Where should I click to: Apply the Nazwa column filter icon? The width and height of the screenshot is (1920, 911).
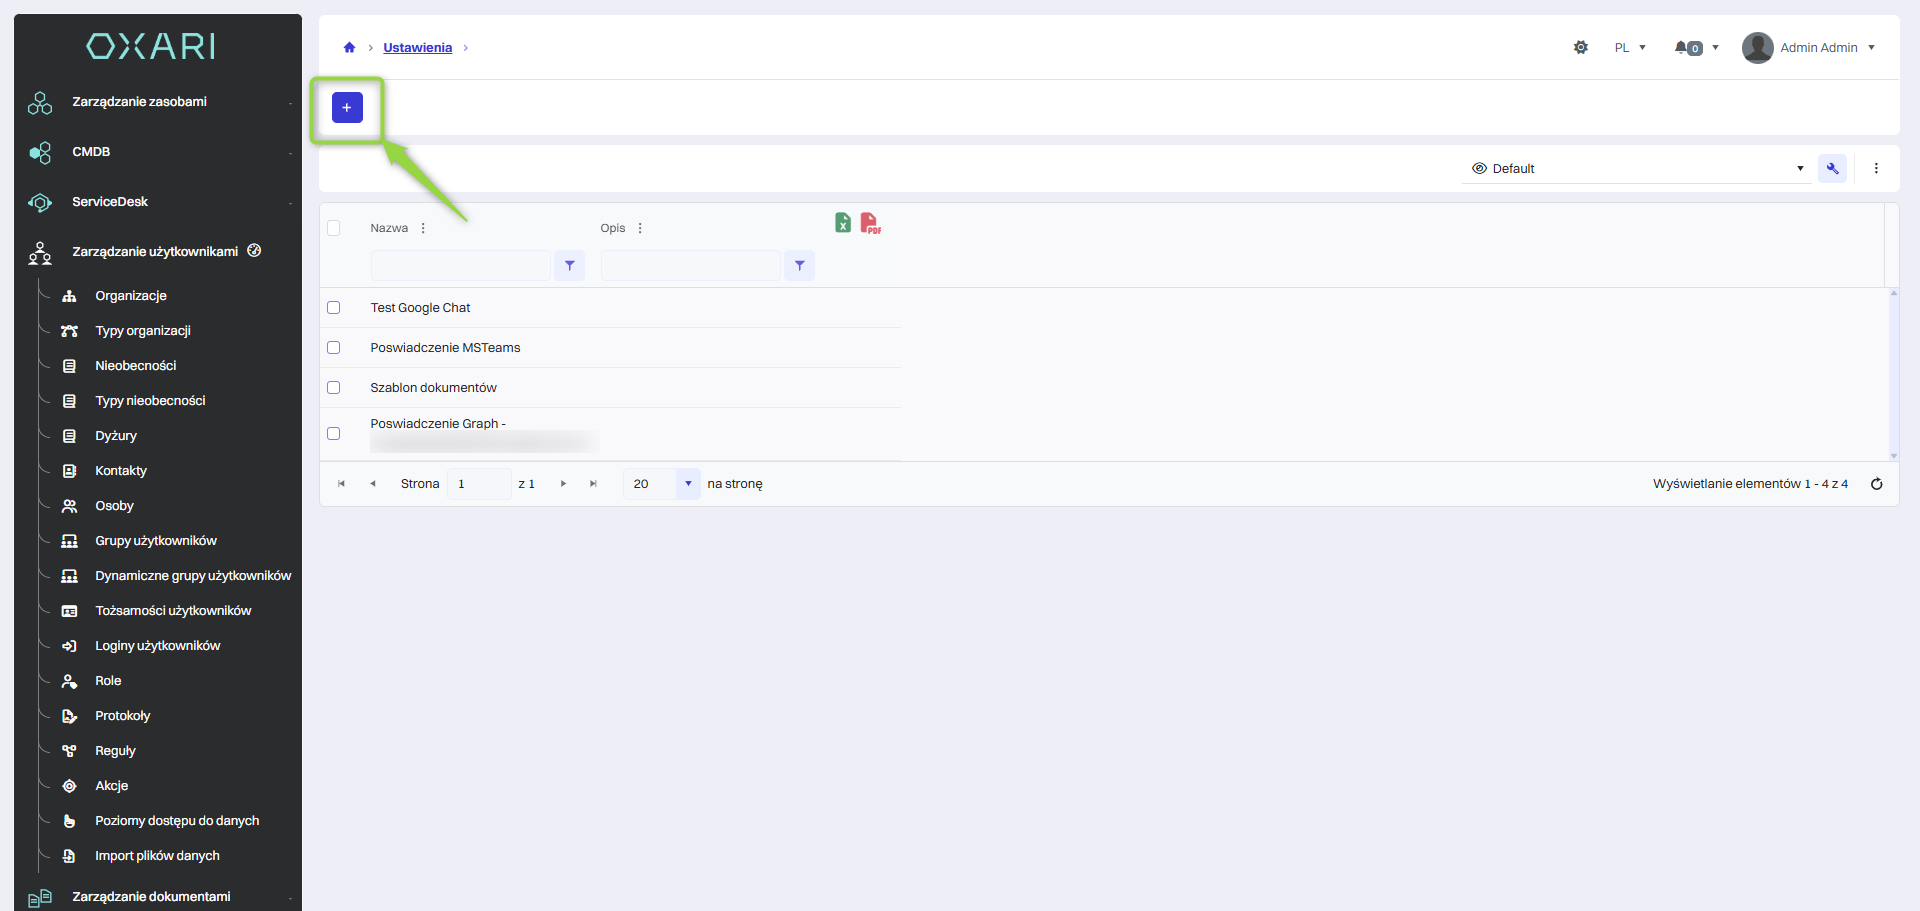point(569,266)
